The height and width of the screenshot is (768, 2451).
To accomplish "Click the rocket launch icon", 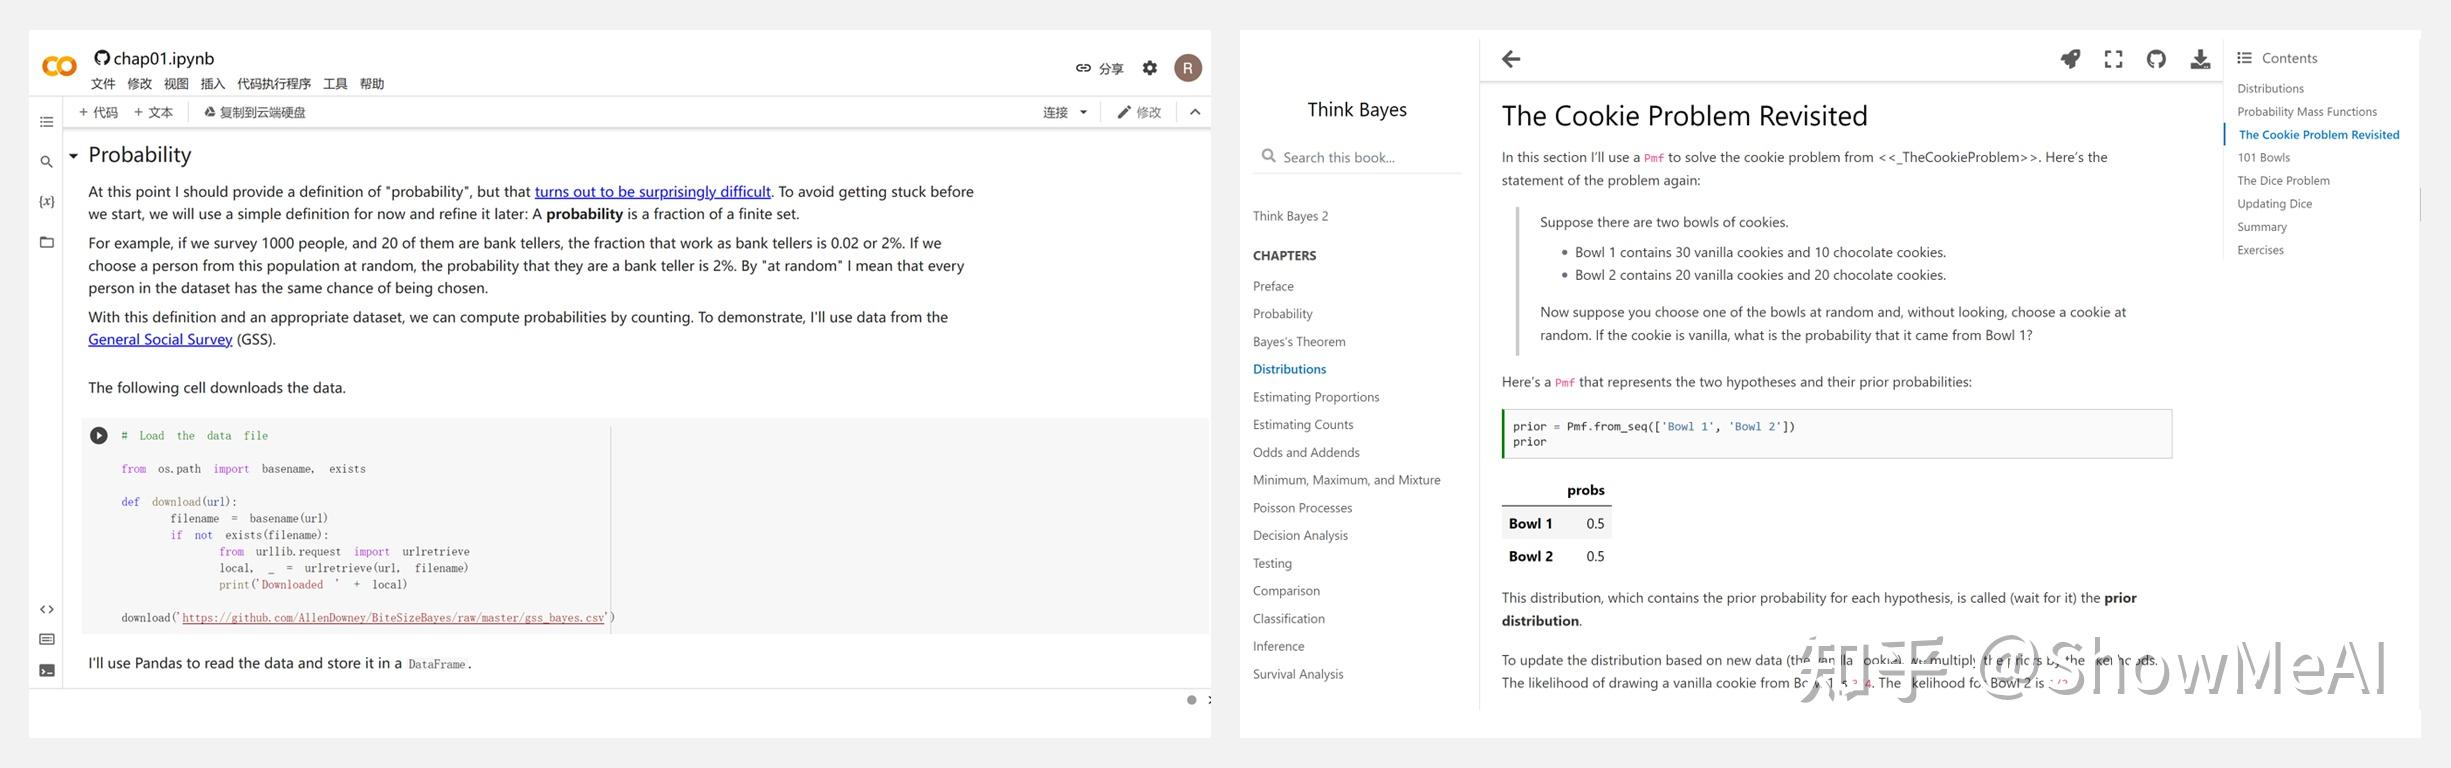I will coord(2070,59).
